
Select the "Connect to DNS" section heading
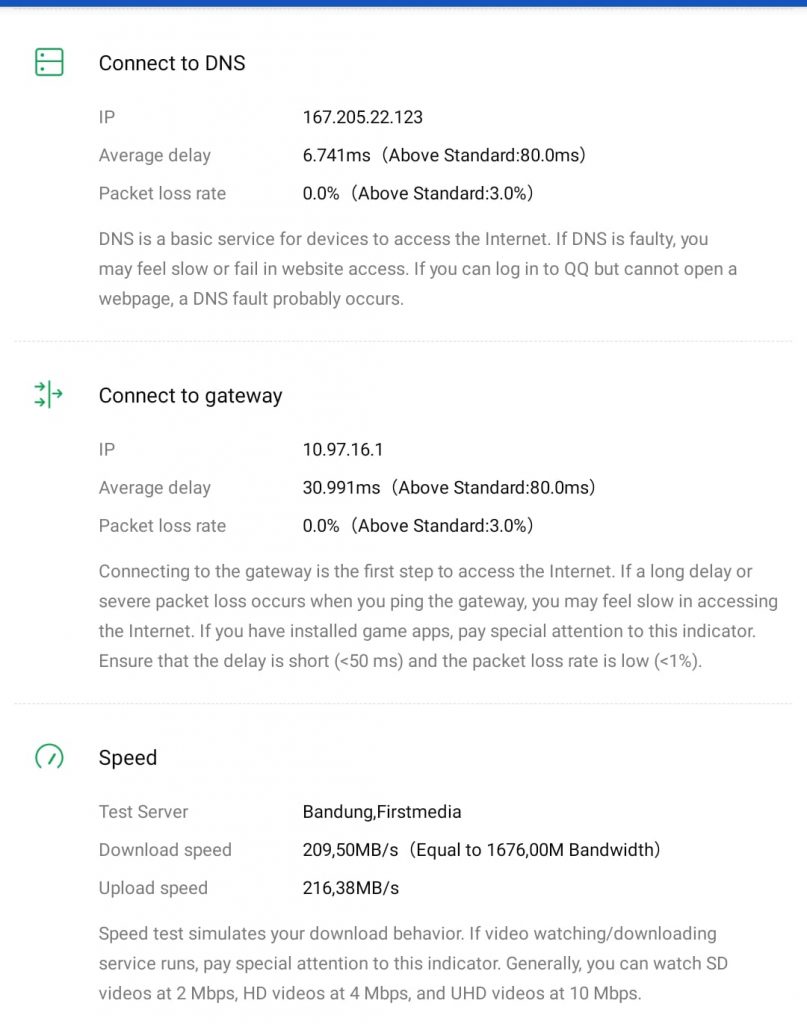tap(172, 63)
